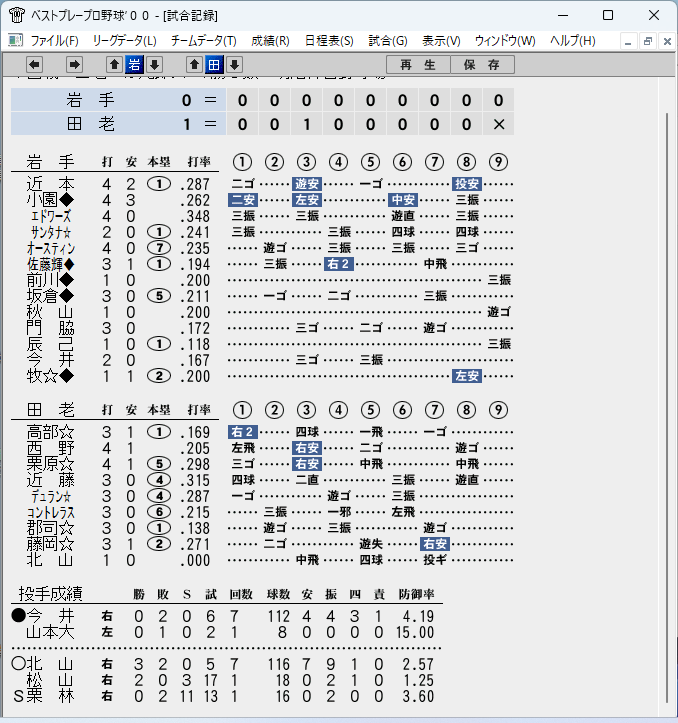678x723 pixels.
Task: Click the down arrow after 岩 icon
Action: [x=155, y=65]
